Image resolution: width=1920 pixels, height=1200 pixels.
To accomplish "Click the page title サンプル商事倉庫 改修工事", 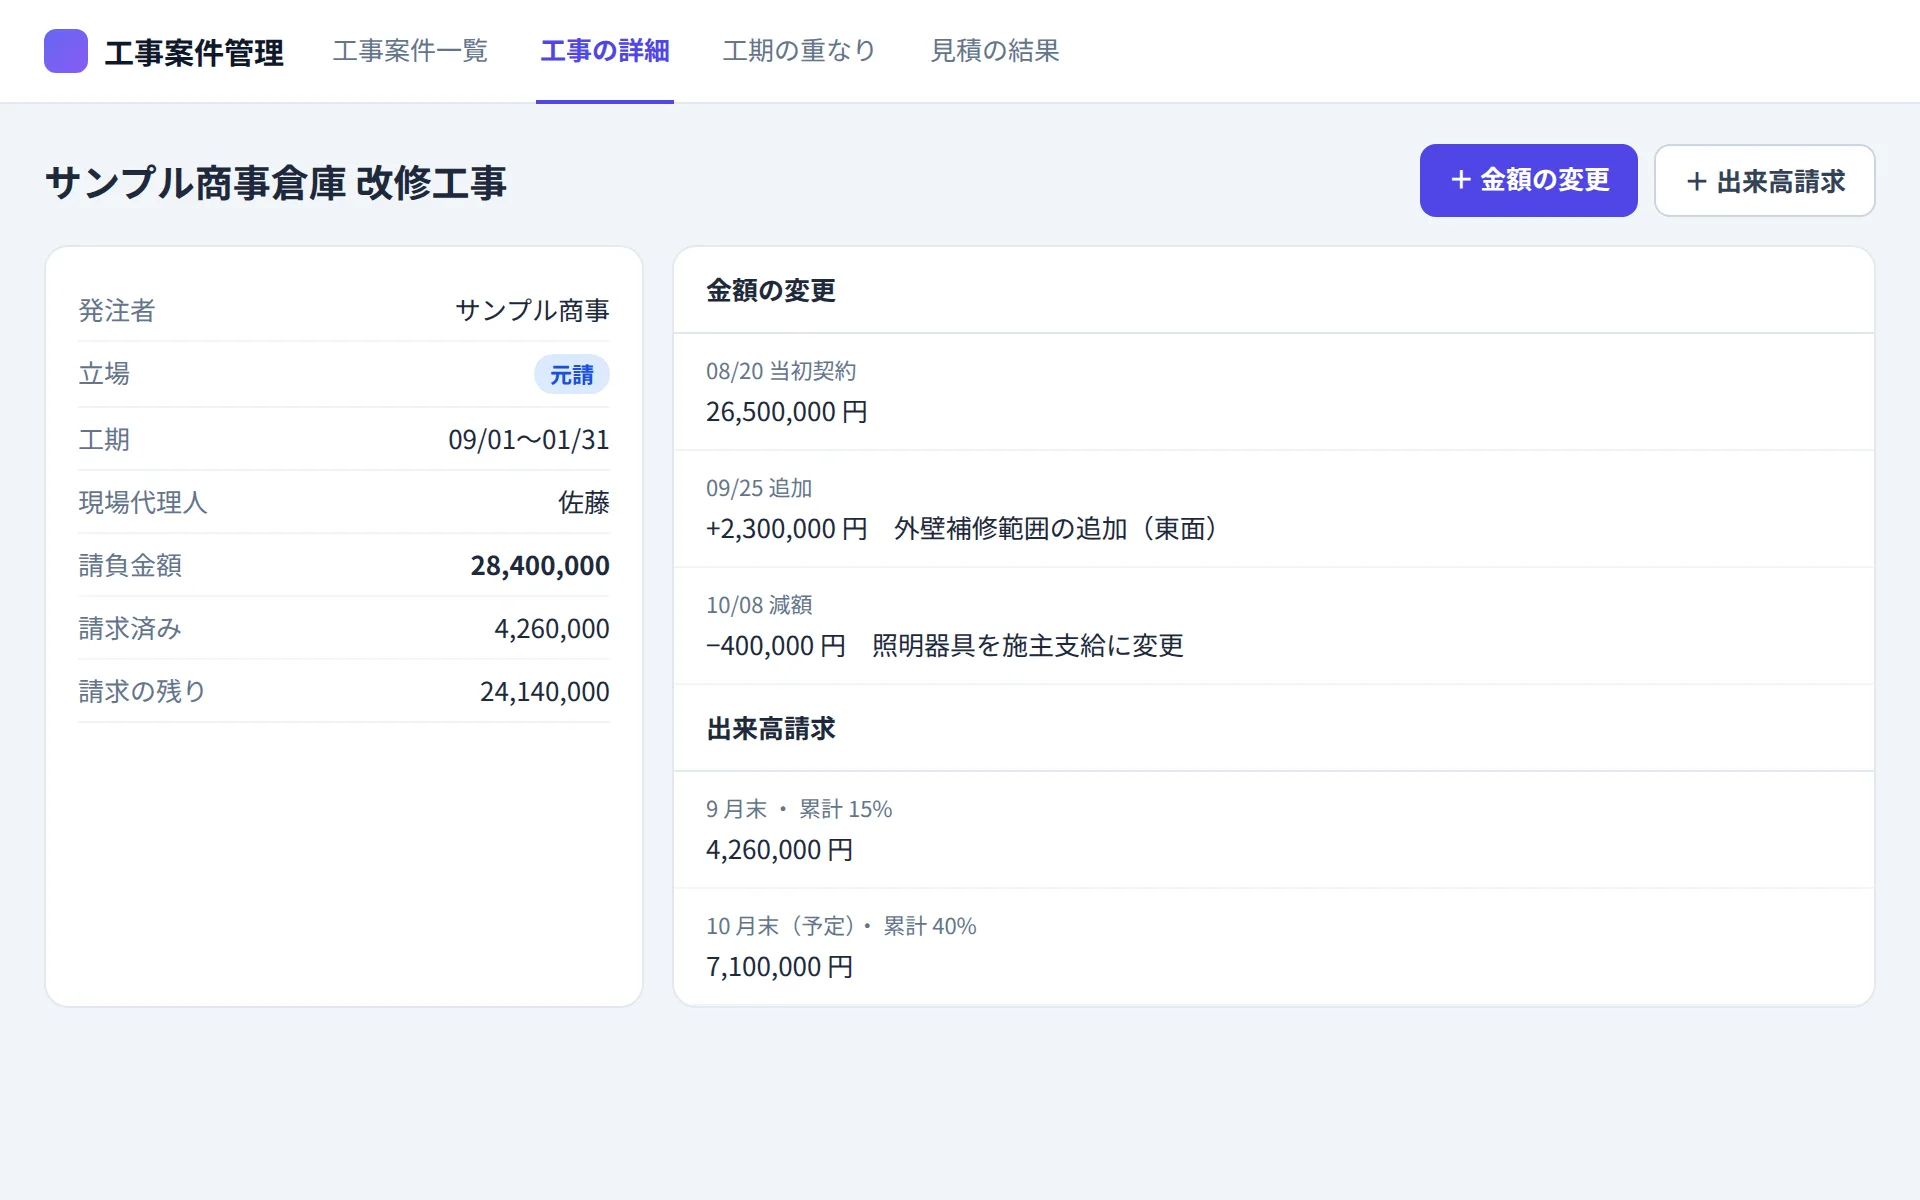I will 276,183.
